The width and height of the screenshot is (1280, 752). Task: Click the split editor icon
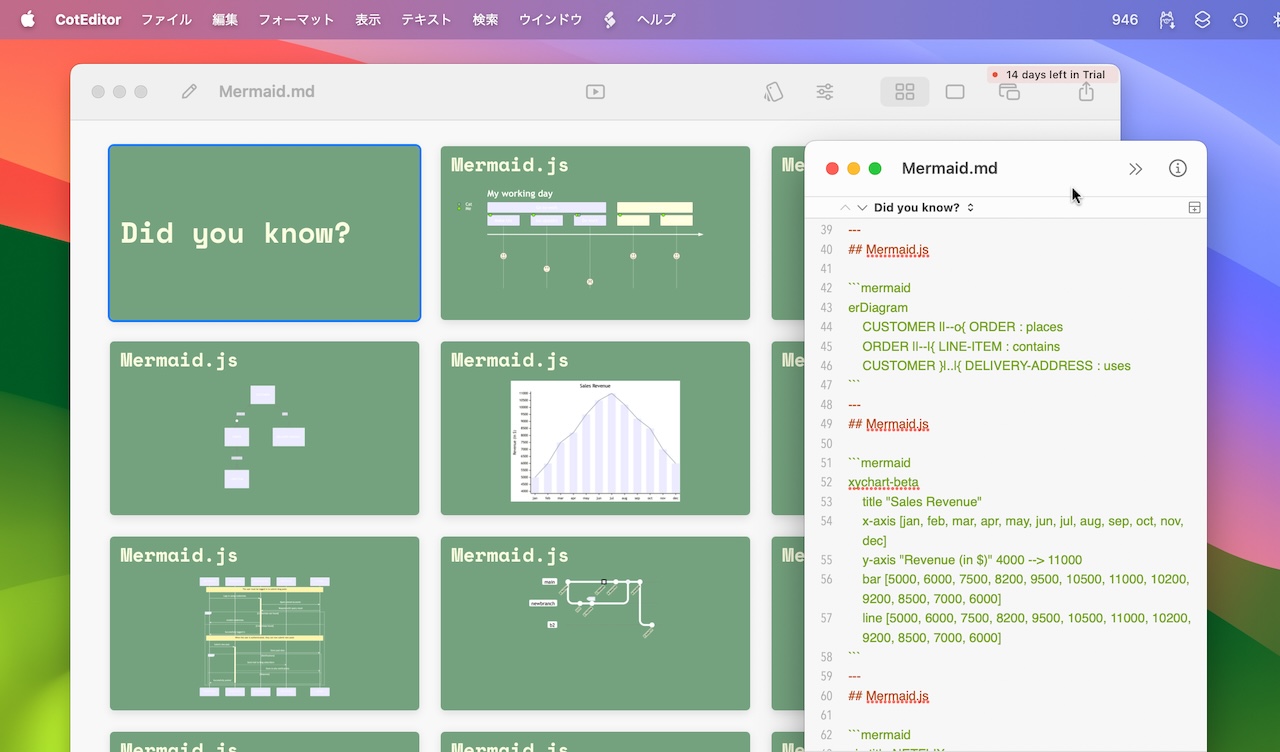[1194, 207]
